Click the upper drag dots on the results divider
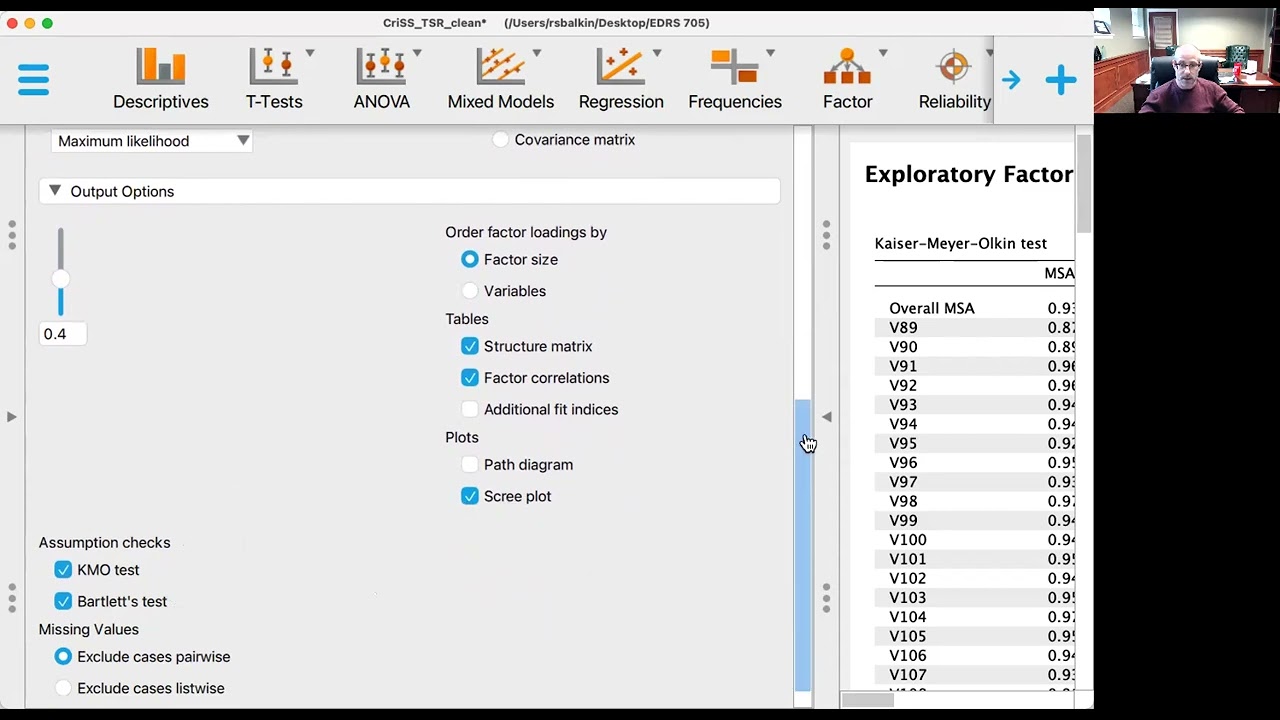 click(x=826, y=235)
